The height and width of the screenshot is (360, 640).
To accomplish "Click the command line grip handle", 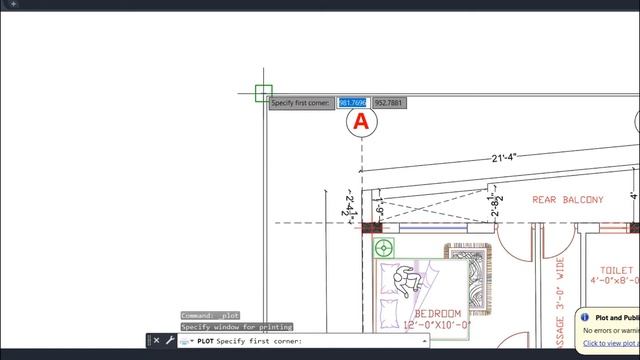I will 149,340.
